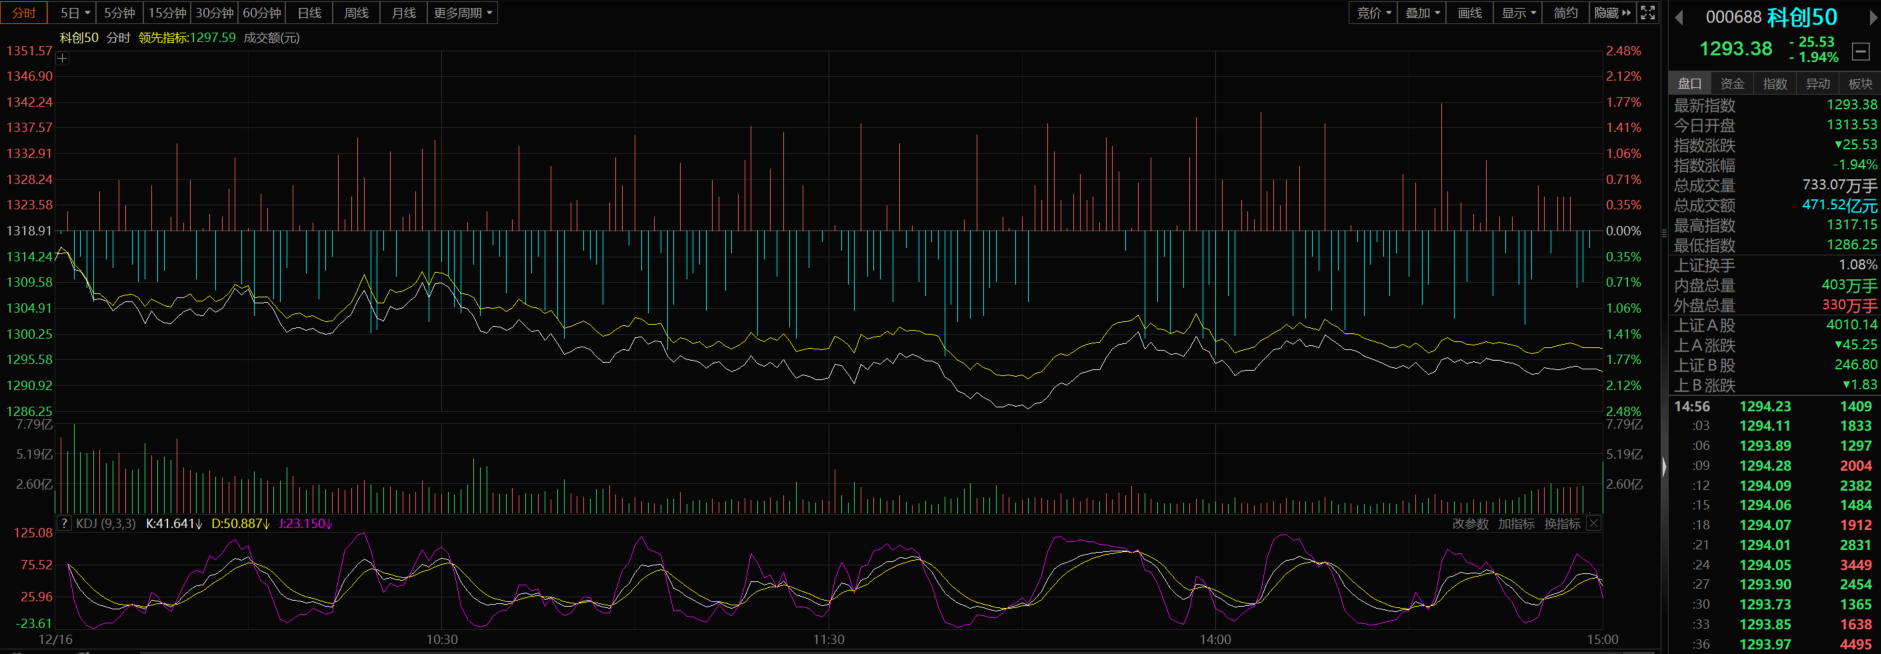Hide the right panel via 隐藏

(1612, 13)
